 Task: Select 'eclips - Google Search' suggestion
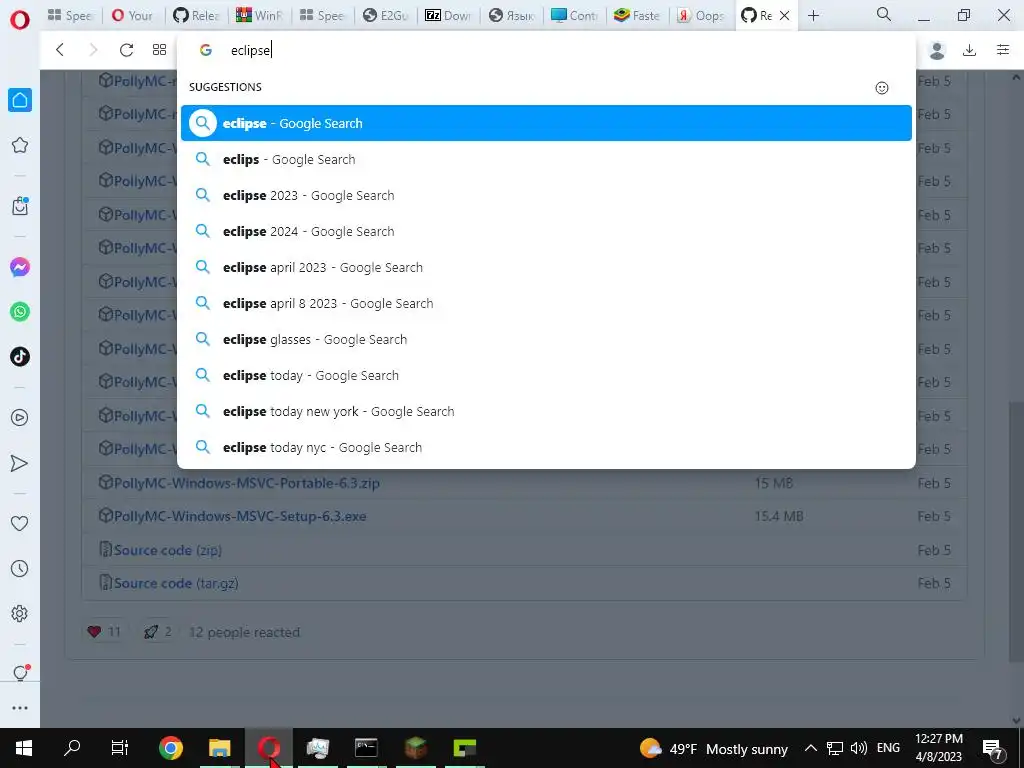[x=546, y=159]
